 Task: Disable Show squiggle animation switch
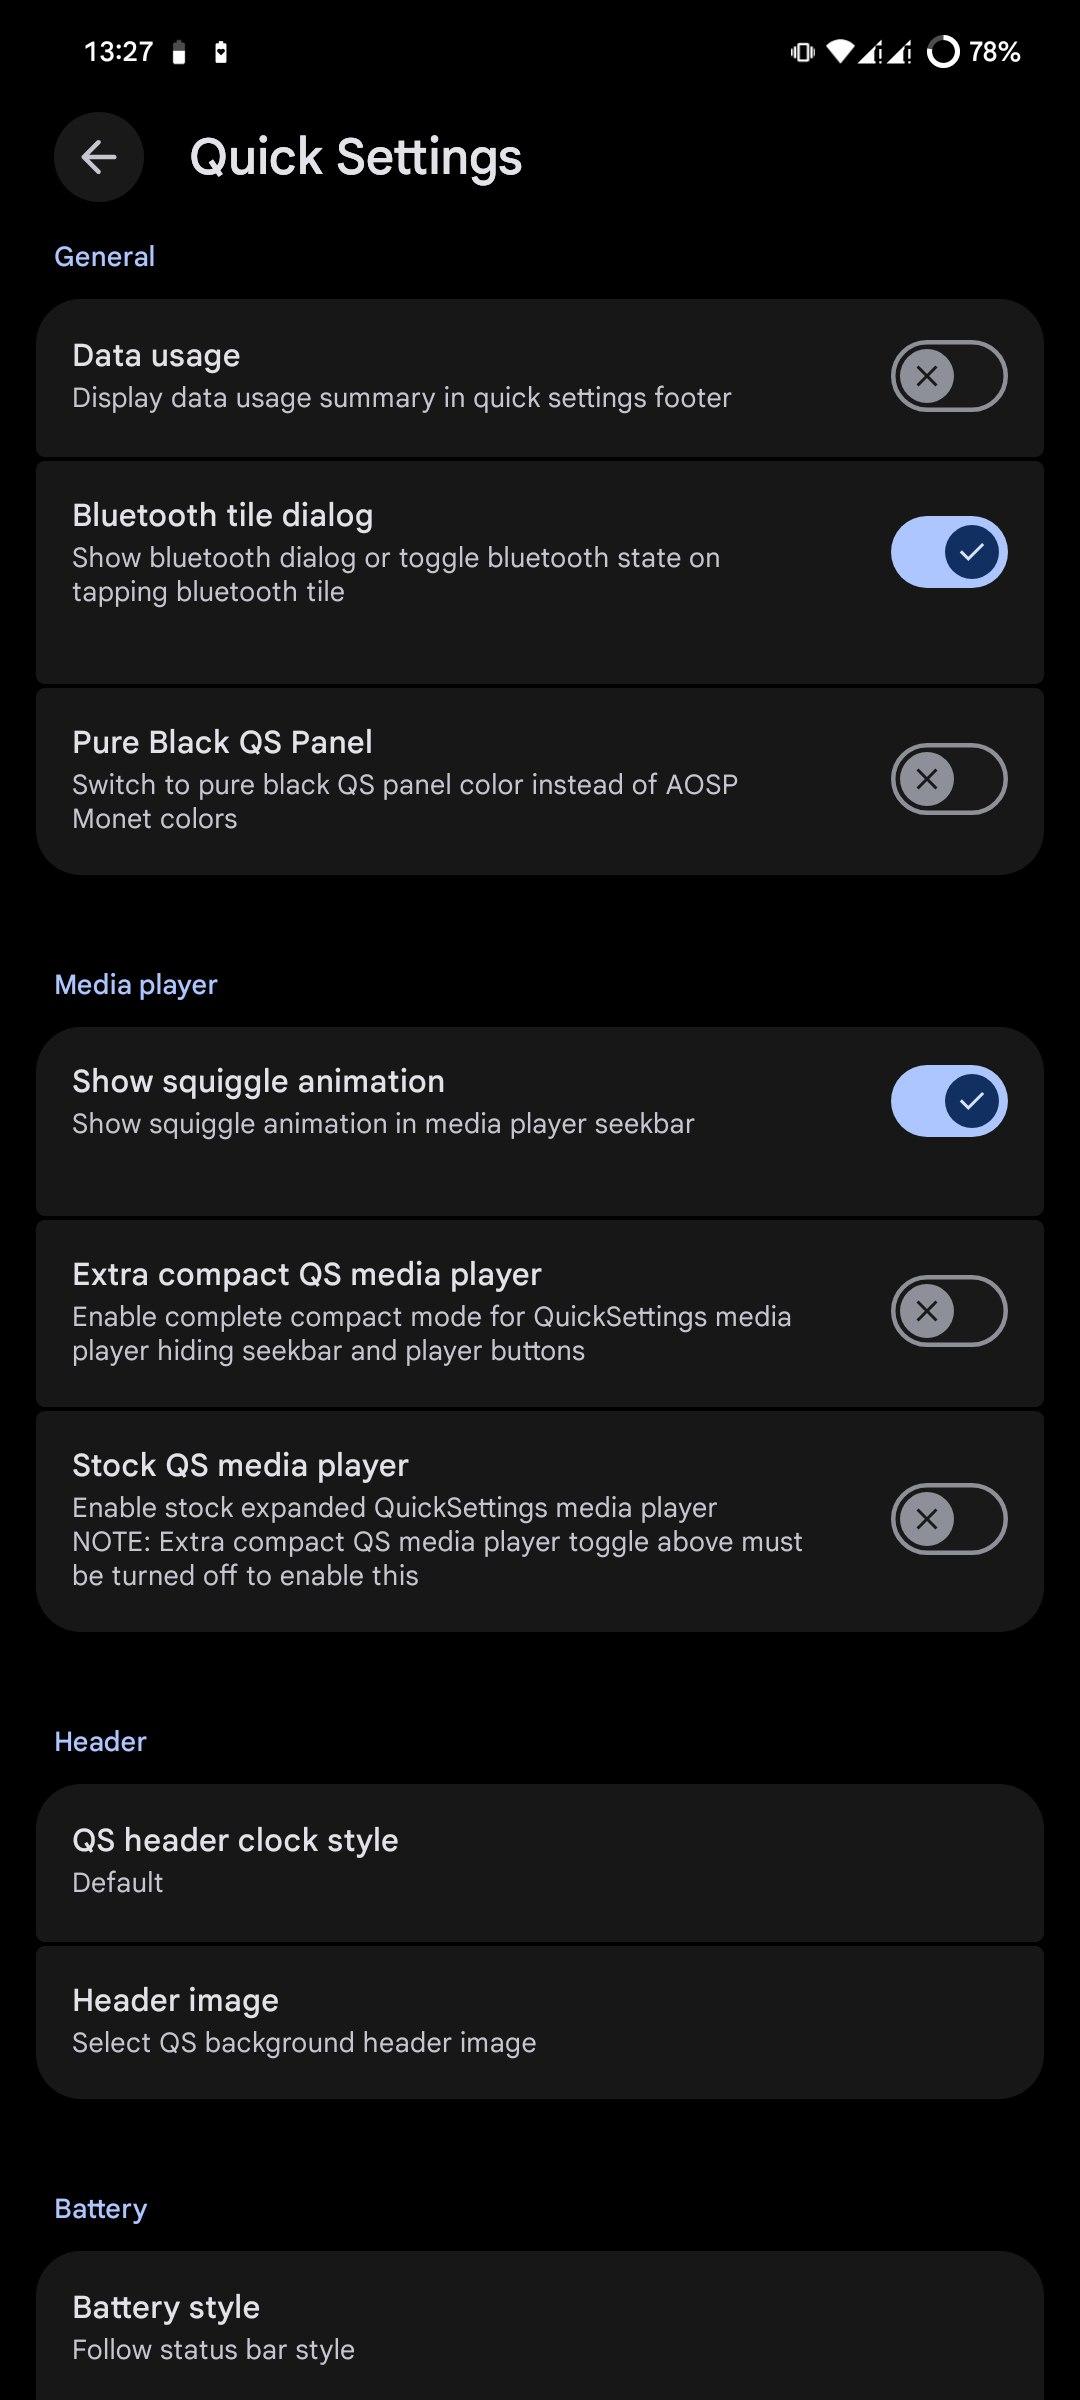coord(948,1101)
